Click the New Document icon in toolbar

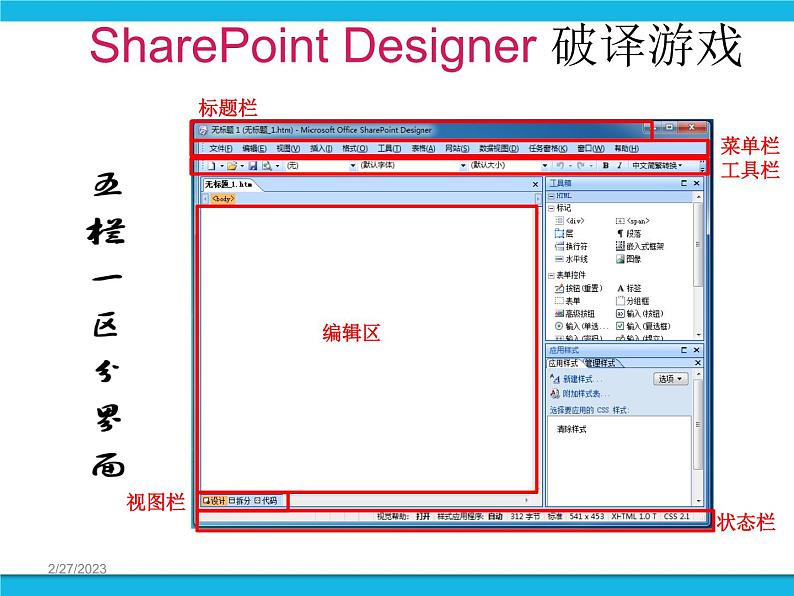pyautogui.click(x=212, y=166)
